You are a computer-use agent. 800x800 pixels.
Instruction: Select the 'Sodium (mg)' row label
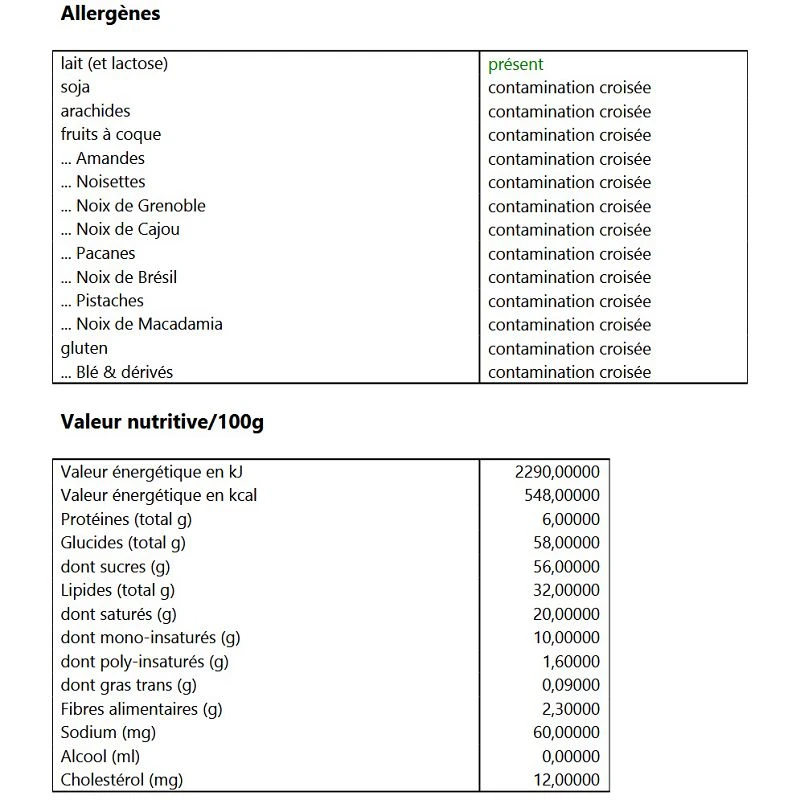click(108, 733)
